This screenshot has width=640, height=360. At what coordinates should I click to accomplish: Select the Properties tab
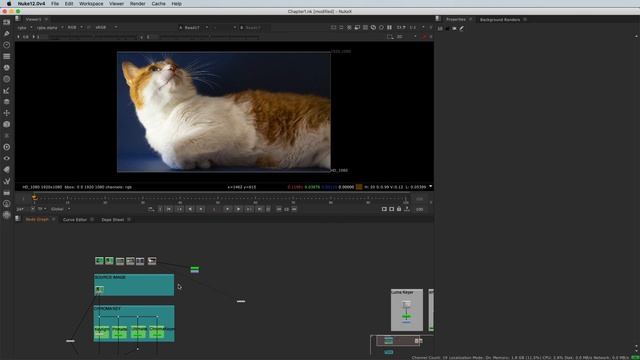[x=456, y=19]
